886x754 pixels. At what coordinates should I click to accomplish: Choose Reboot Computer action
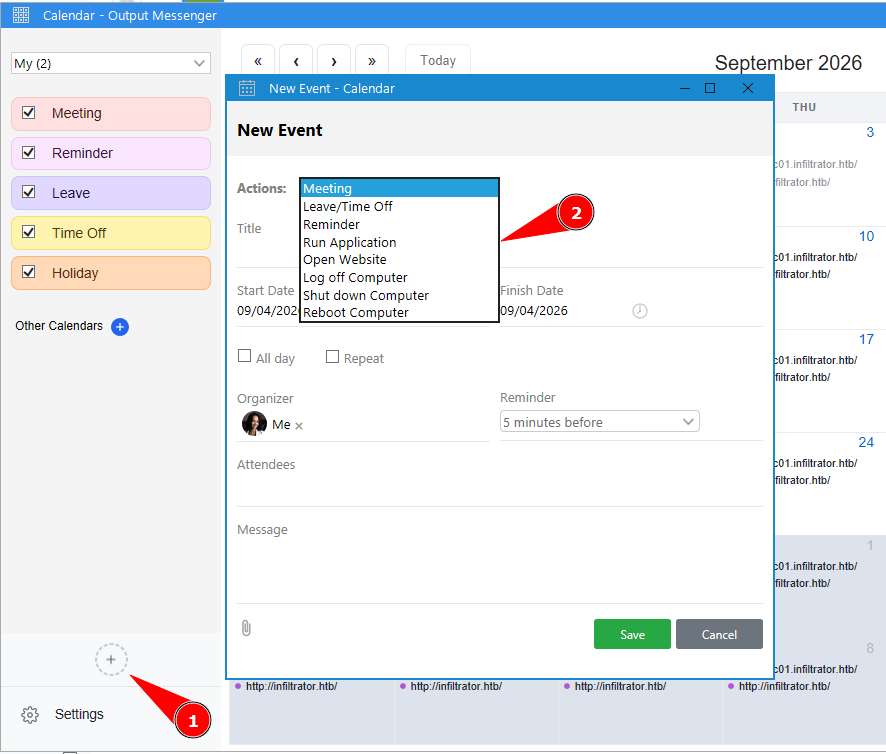pyautogui.click(x=399, y=313)
